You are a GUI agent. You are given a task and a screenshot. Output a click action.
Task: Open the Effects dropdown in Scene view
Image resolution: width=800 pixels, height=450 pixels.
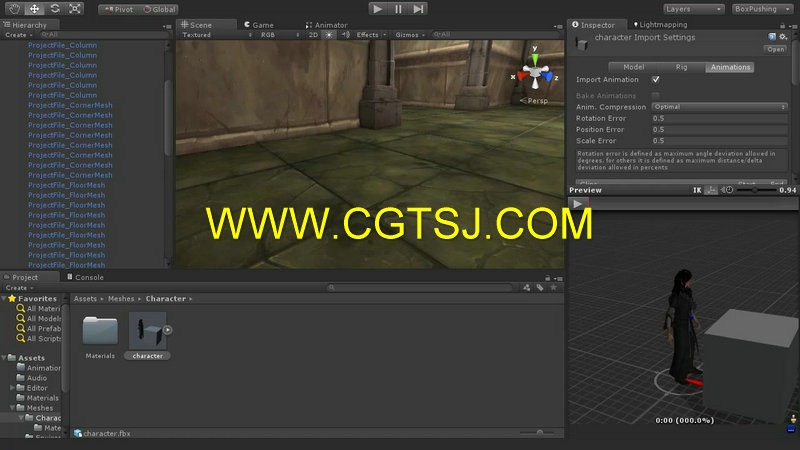point(371,35)
